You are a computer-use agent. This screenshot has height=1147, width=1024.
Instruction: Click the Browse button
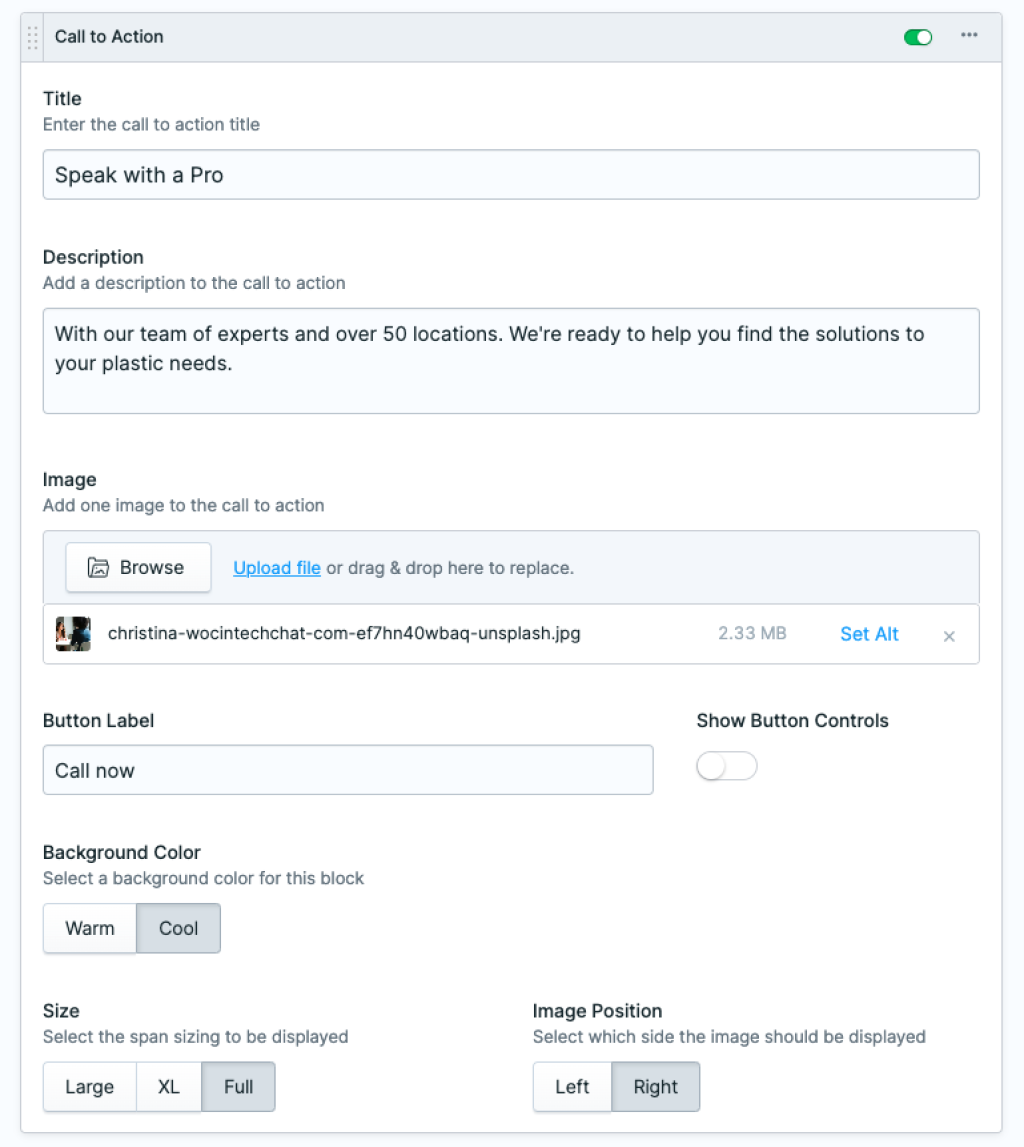[x=138, y=567]
